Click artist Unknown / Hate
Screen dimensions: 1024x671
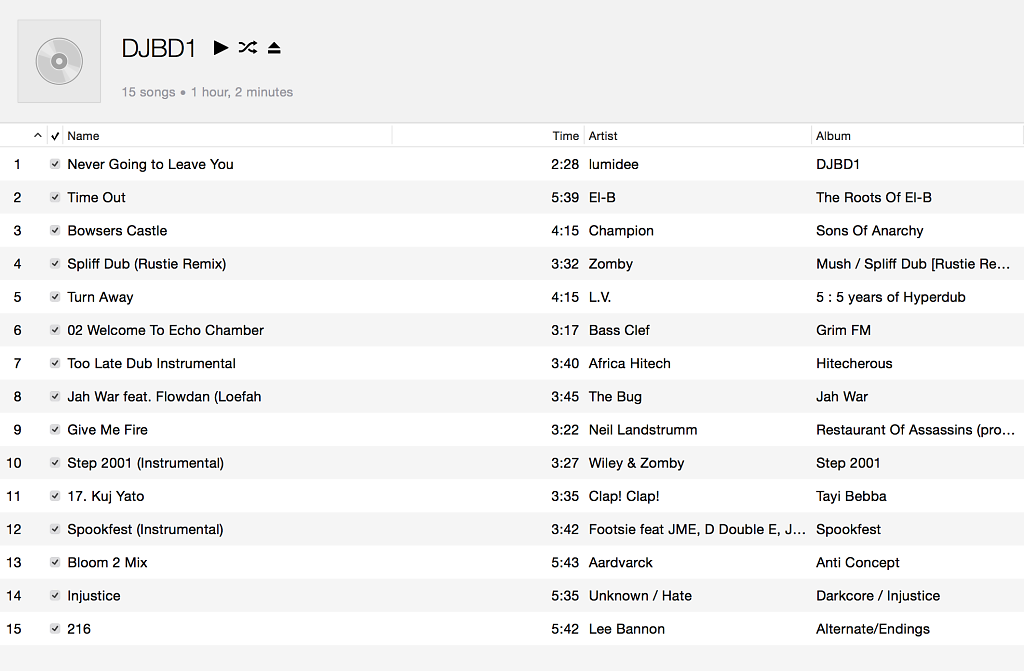pyautogui.click(x=640, y=596)
